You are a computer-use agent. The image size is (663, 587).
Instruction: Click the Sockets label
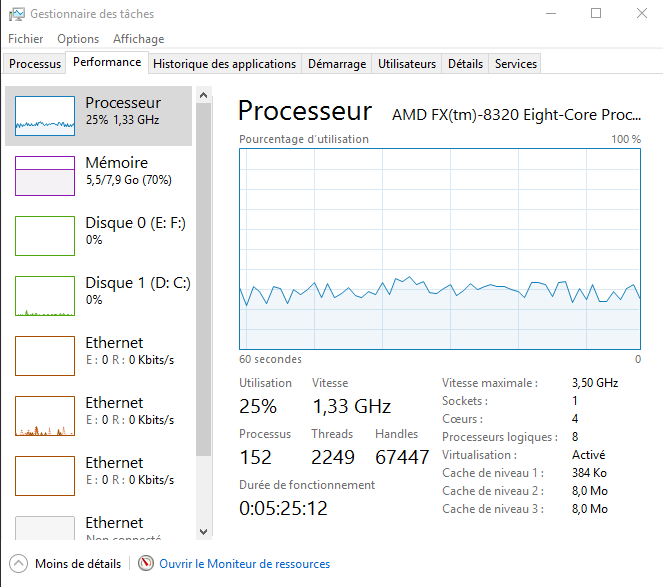coord(465,401)
